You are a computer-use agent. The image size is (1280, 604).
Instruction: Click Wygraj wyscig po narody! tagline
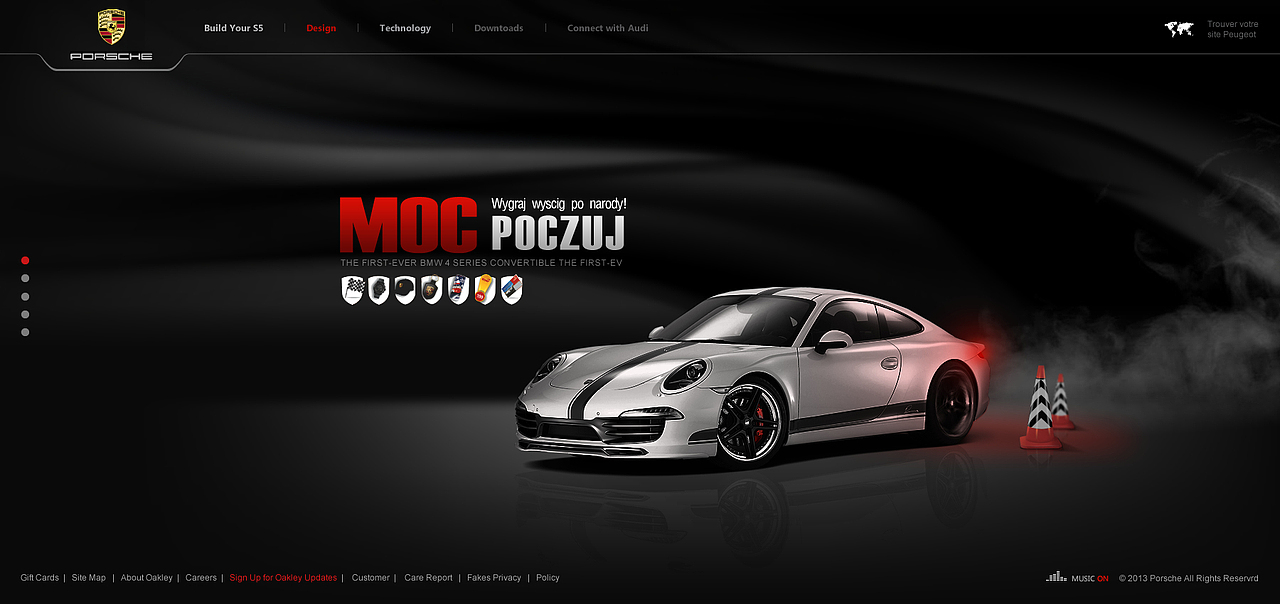point(559,204)
